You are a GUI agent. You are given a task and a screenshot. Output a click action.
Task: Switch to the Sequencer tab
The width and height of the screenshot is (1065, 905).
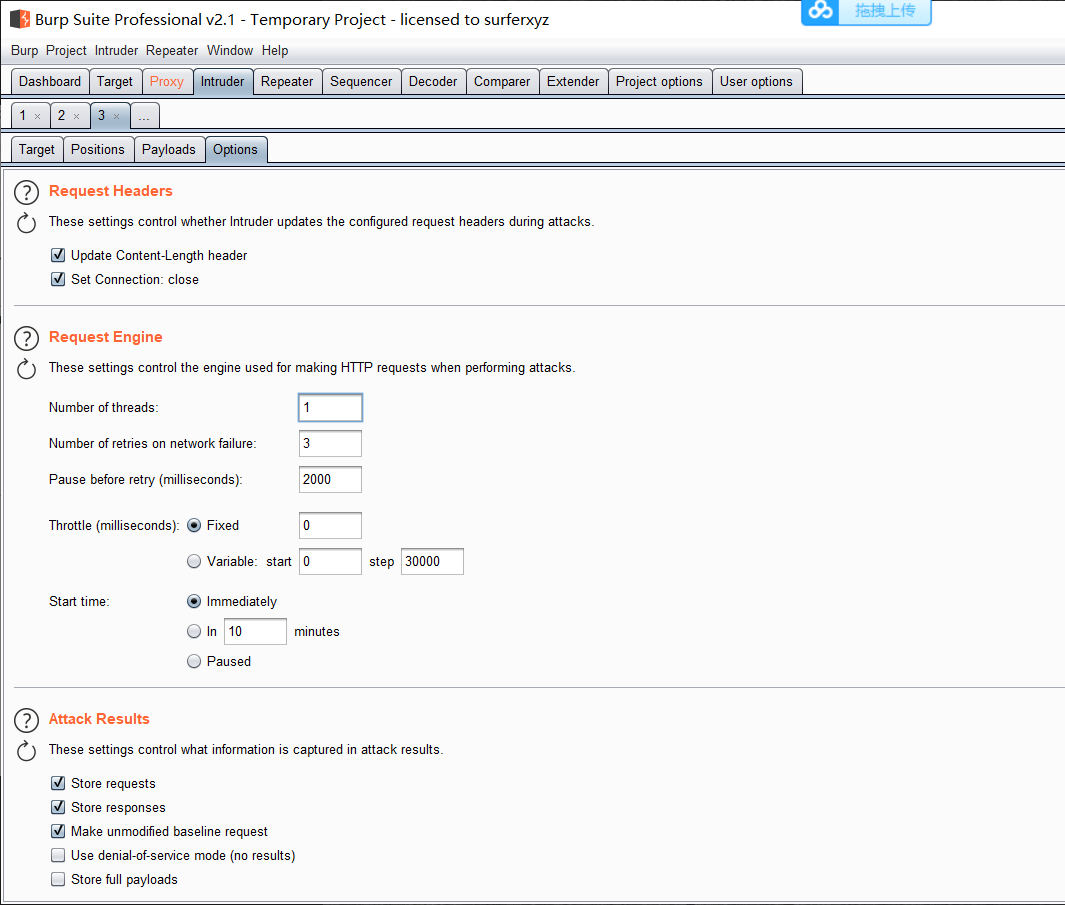coord(361,82)
